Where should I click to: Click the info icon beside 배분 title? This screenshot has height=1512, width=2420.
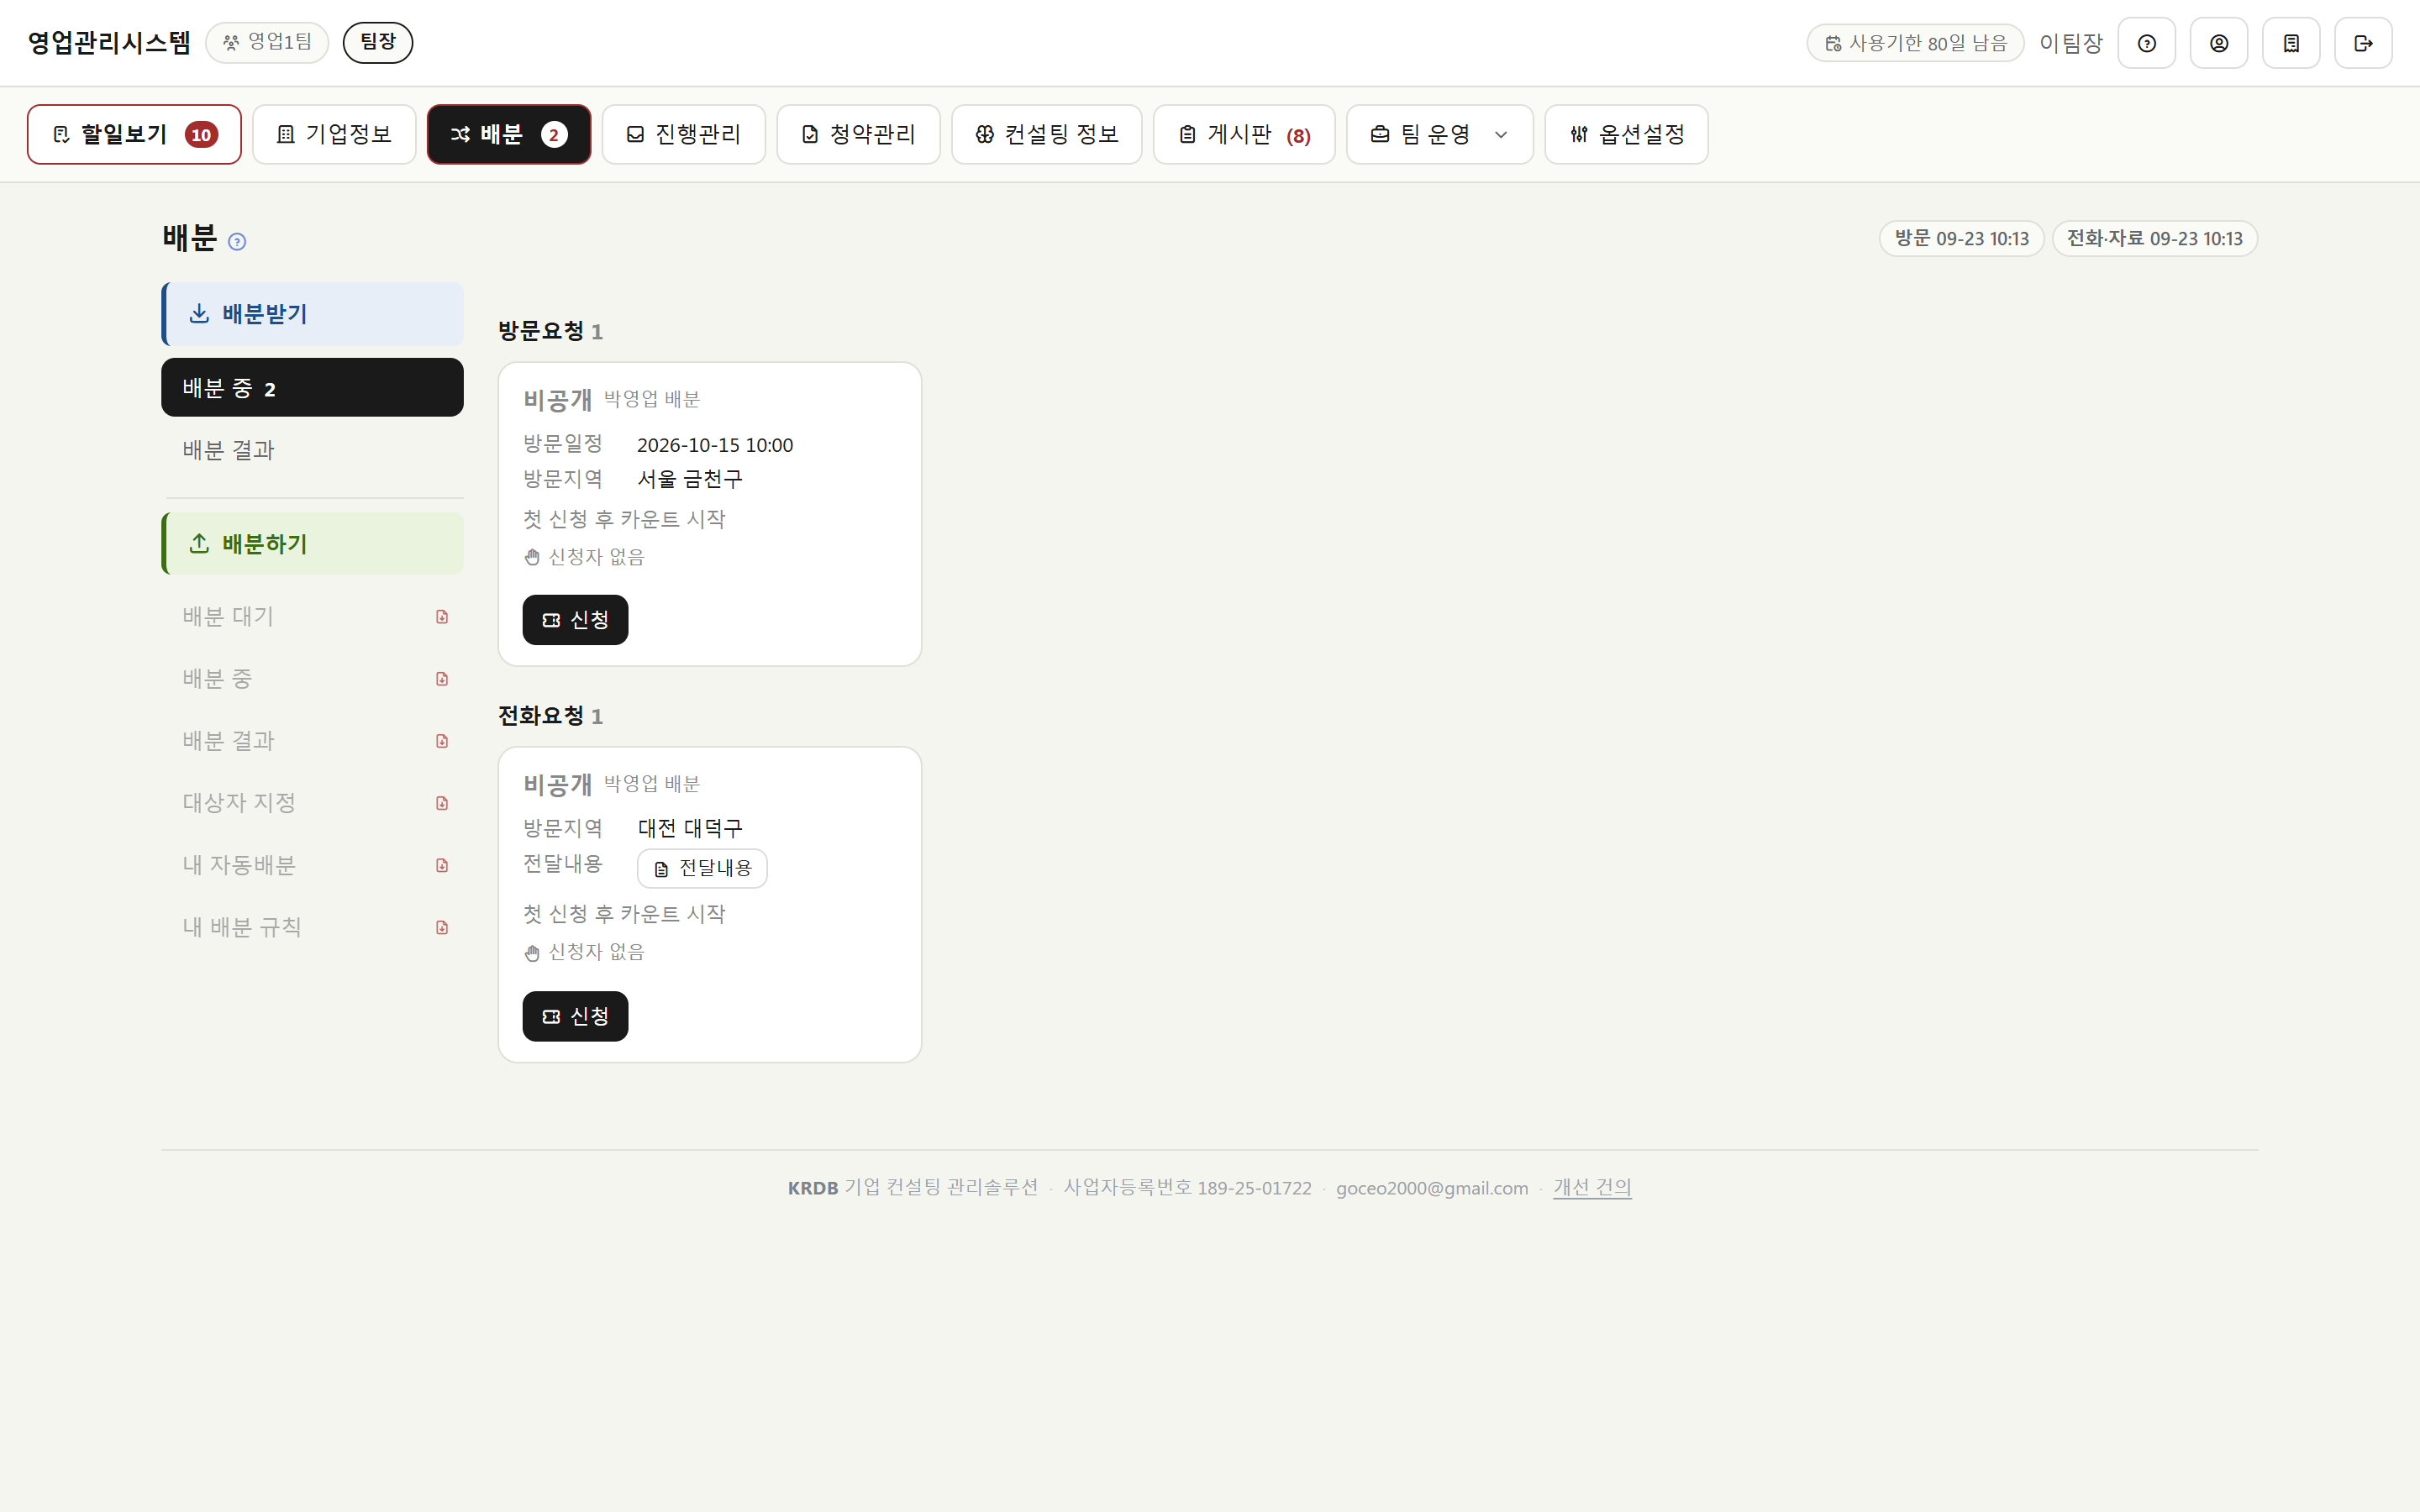[x=237, y=241]
